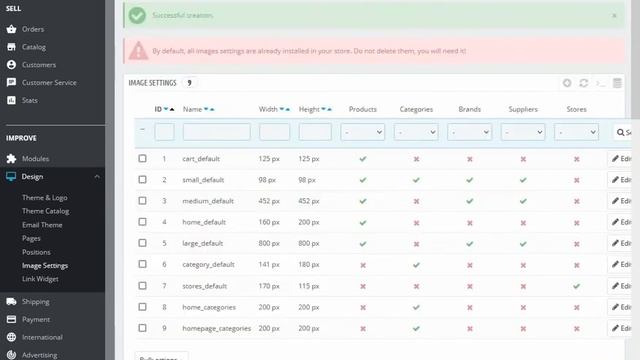Close the successful creation alert
This screenshot has height=360, width=640.
coord(614,16)
